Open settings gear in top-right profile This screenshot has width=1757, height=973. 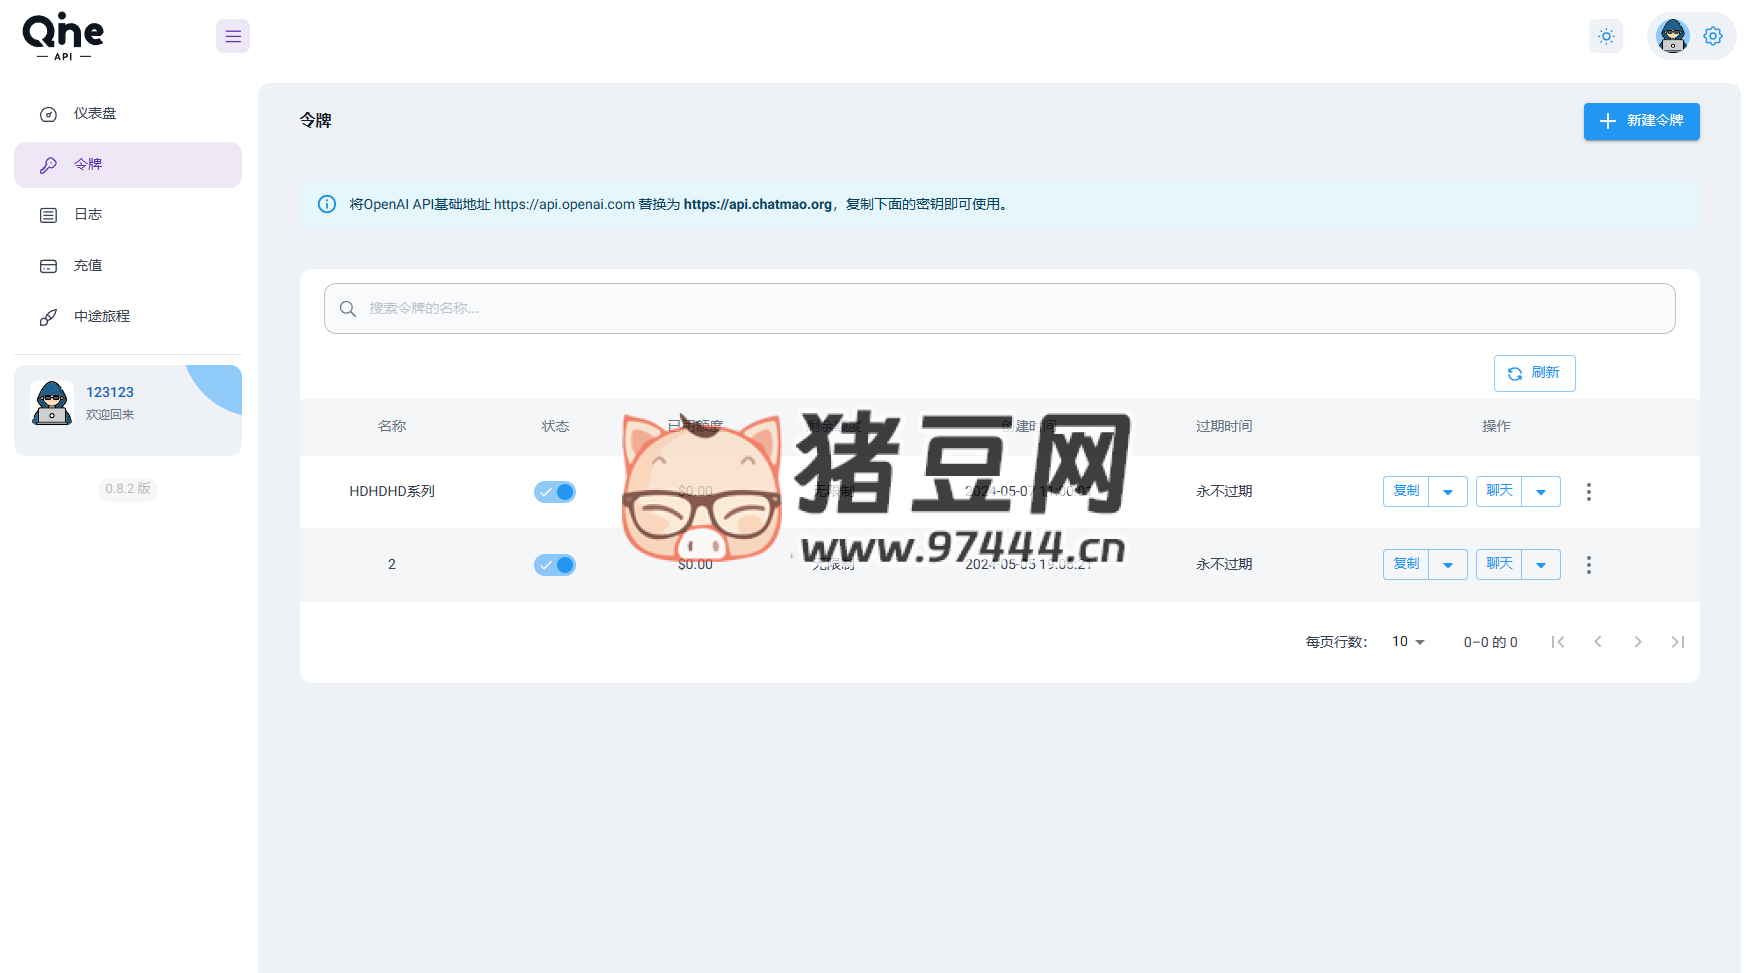click(1713, 37)
